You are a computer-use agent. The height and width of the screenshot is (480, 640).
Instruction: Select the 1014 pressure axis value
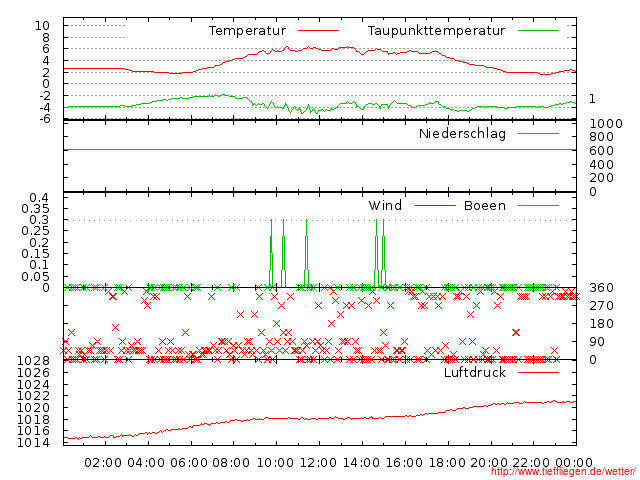point(33,443)
